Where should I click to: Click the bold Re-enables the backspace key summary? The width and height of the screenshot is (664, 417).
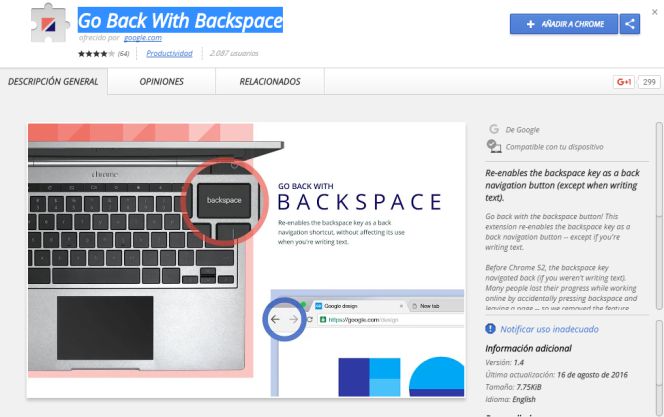click(562, 185)
